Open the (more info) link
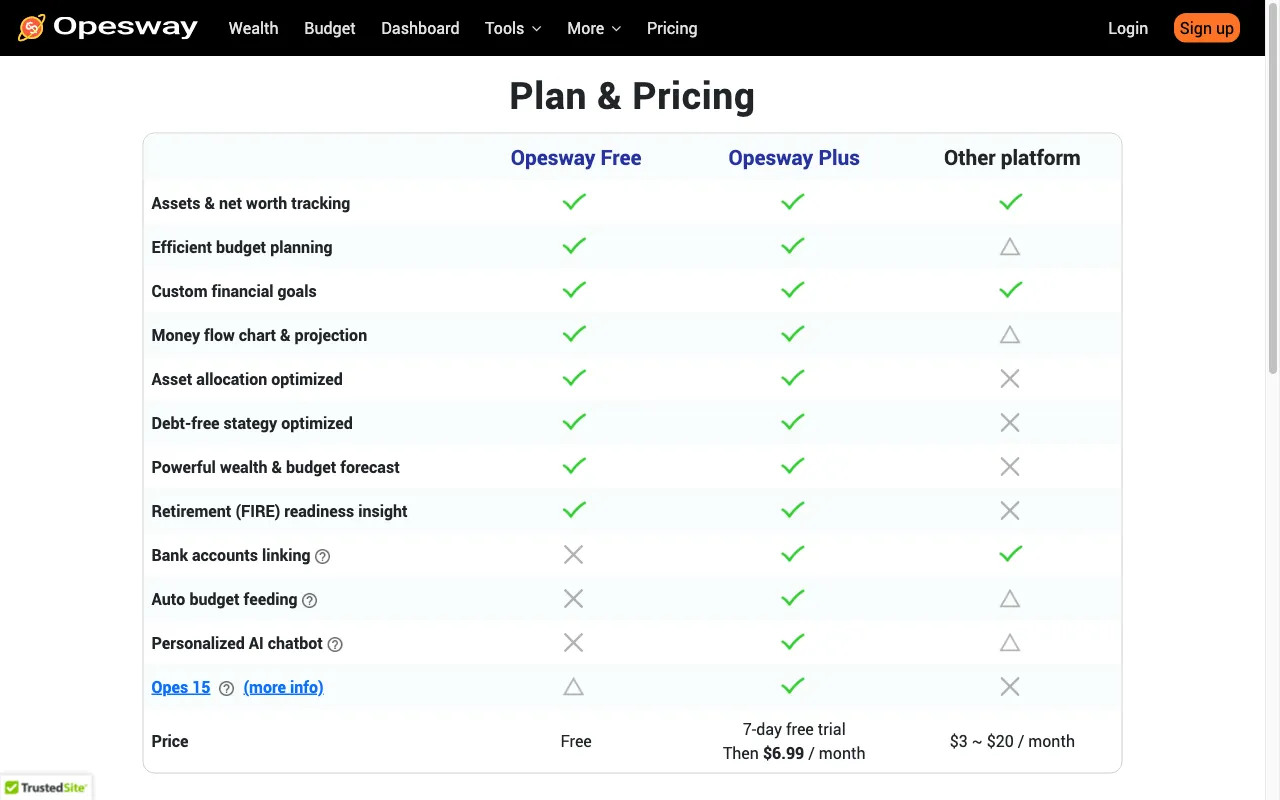The width and height of the screenshot is (1280, 800). (283, 687)
